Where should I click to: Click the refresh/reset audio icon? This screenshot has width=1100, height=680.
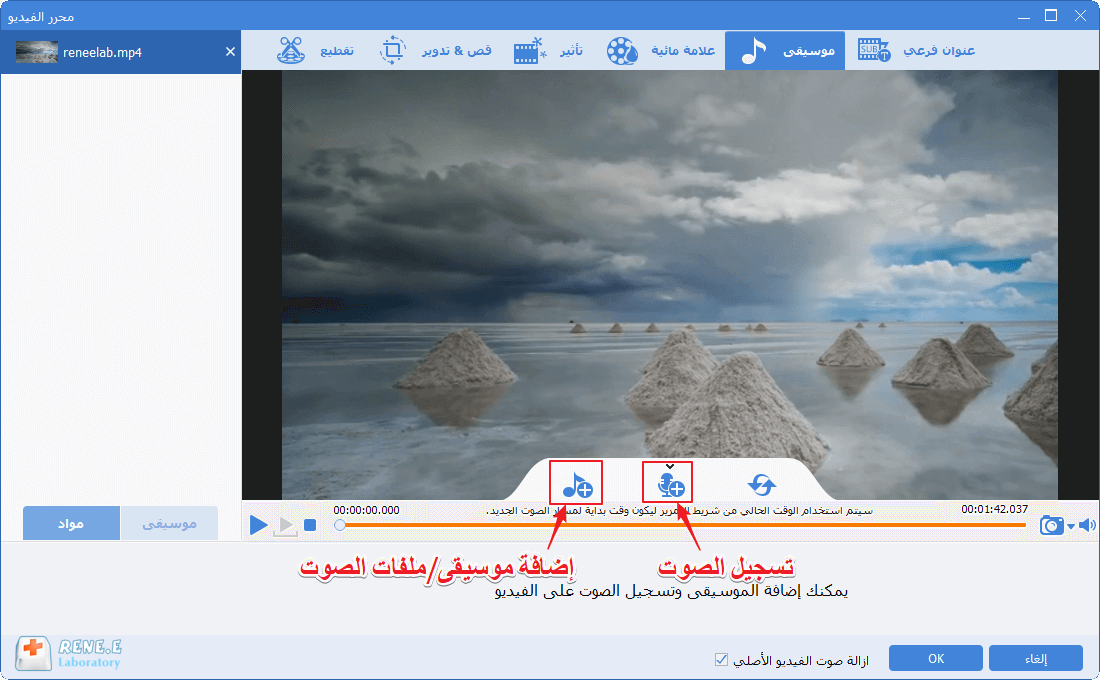tap(762, 484)
